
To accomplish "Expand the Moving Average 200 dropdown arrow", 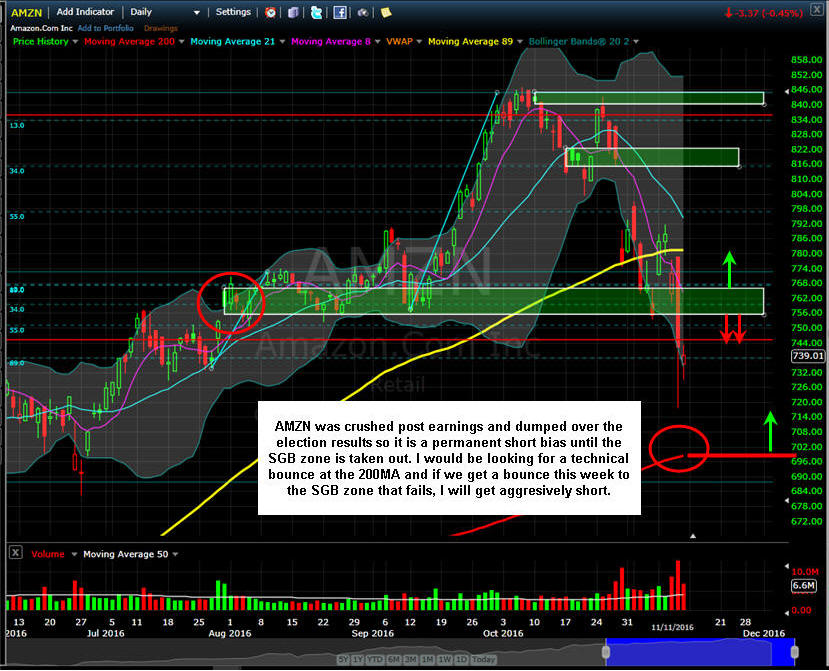I will pos(181,42).
